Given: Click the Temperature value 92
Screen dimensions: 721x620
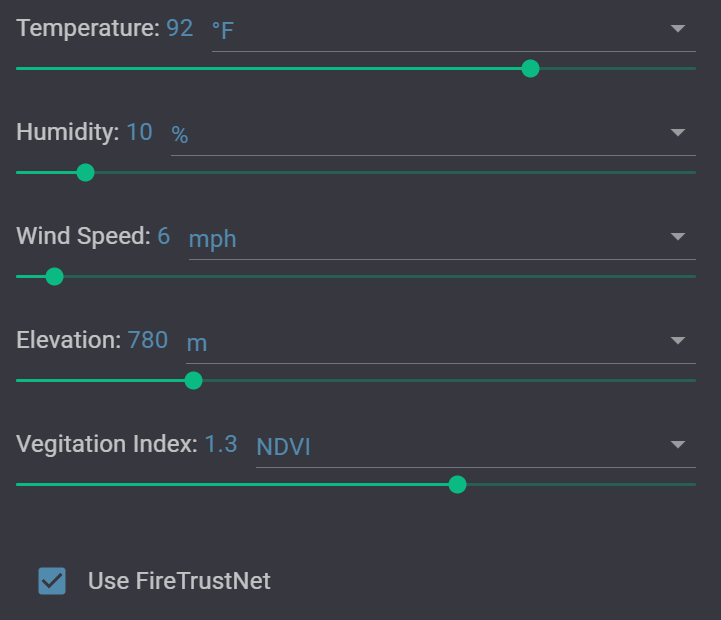Looking at the screenshot, I should [180, 28].
